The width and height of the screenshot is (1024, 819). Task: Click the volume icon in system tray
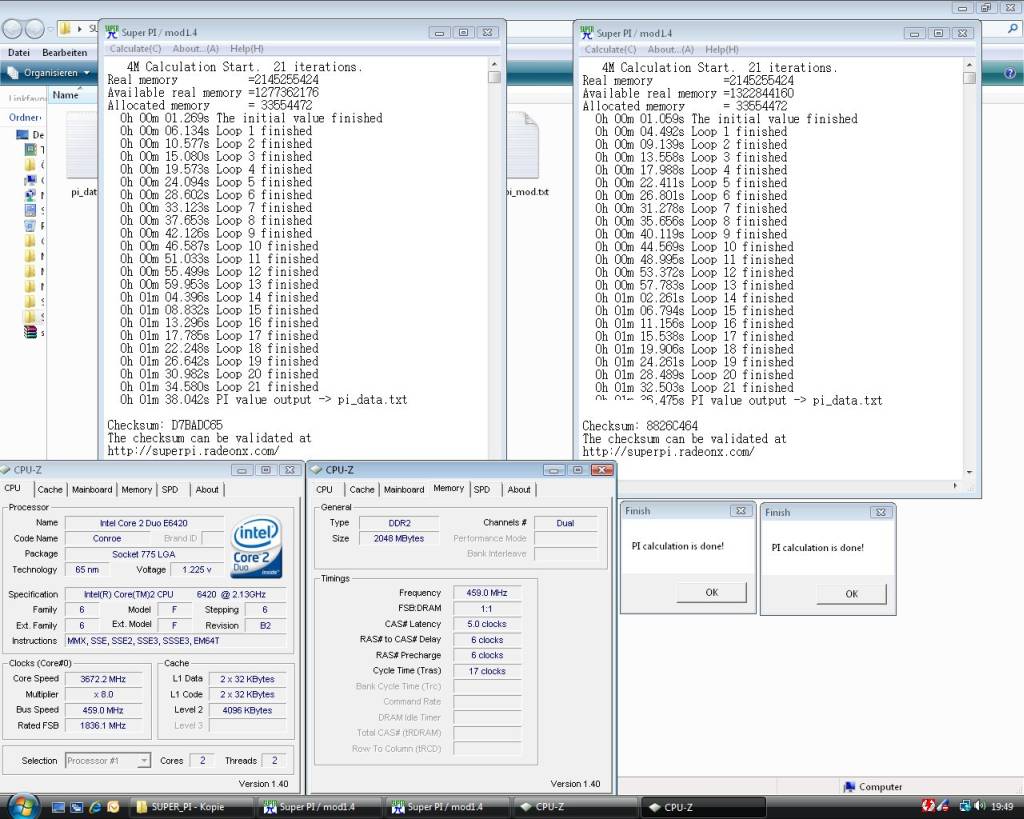coord(980,807)
